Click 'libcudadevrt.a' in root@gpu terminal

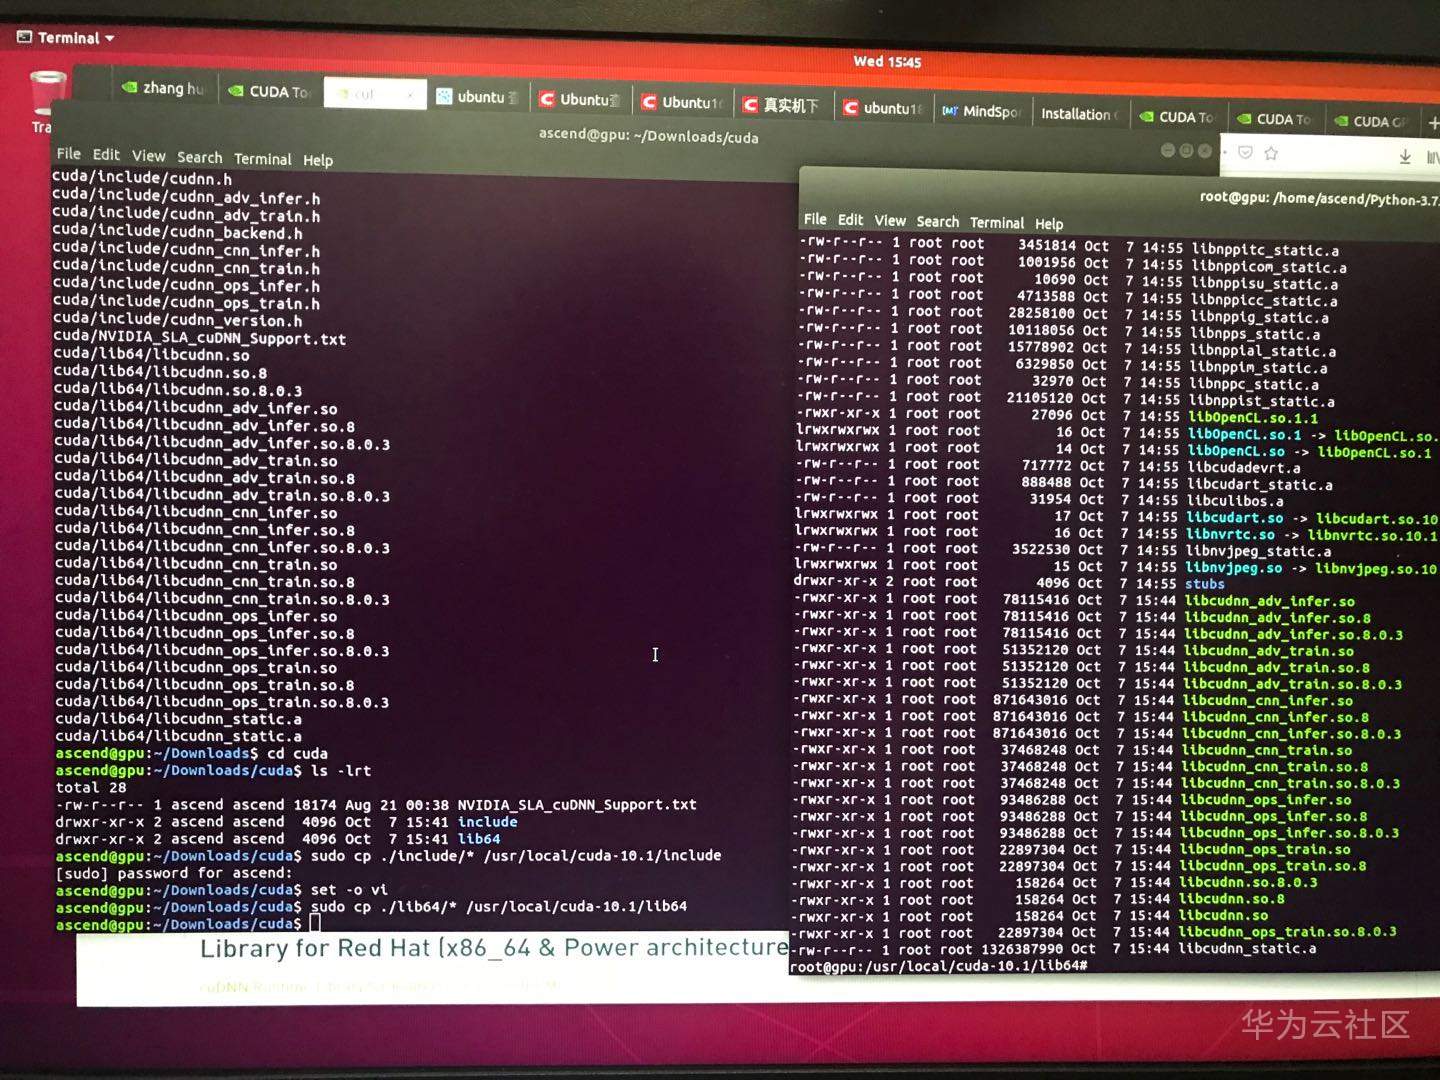coord(1244,467)
